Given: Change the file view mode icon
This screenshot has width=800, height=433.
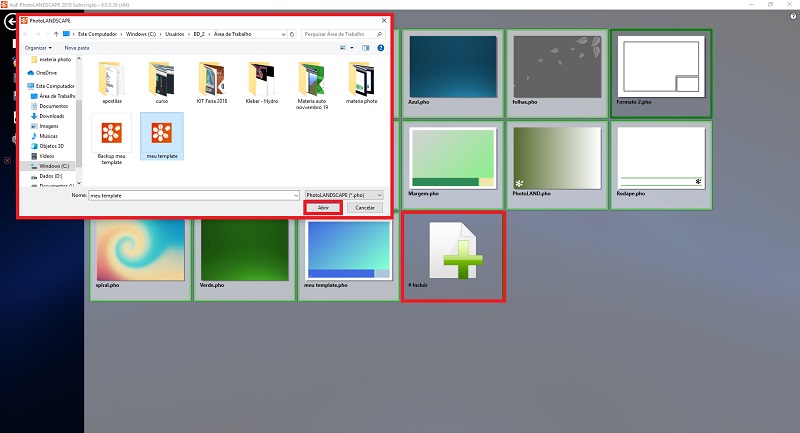Looking at the screenshot, I should pos(343,48).
